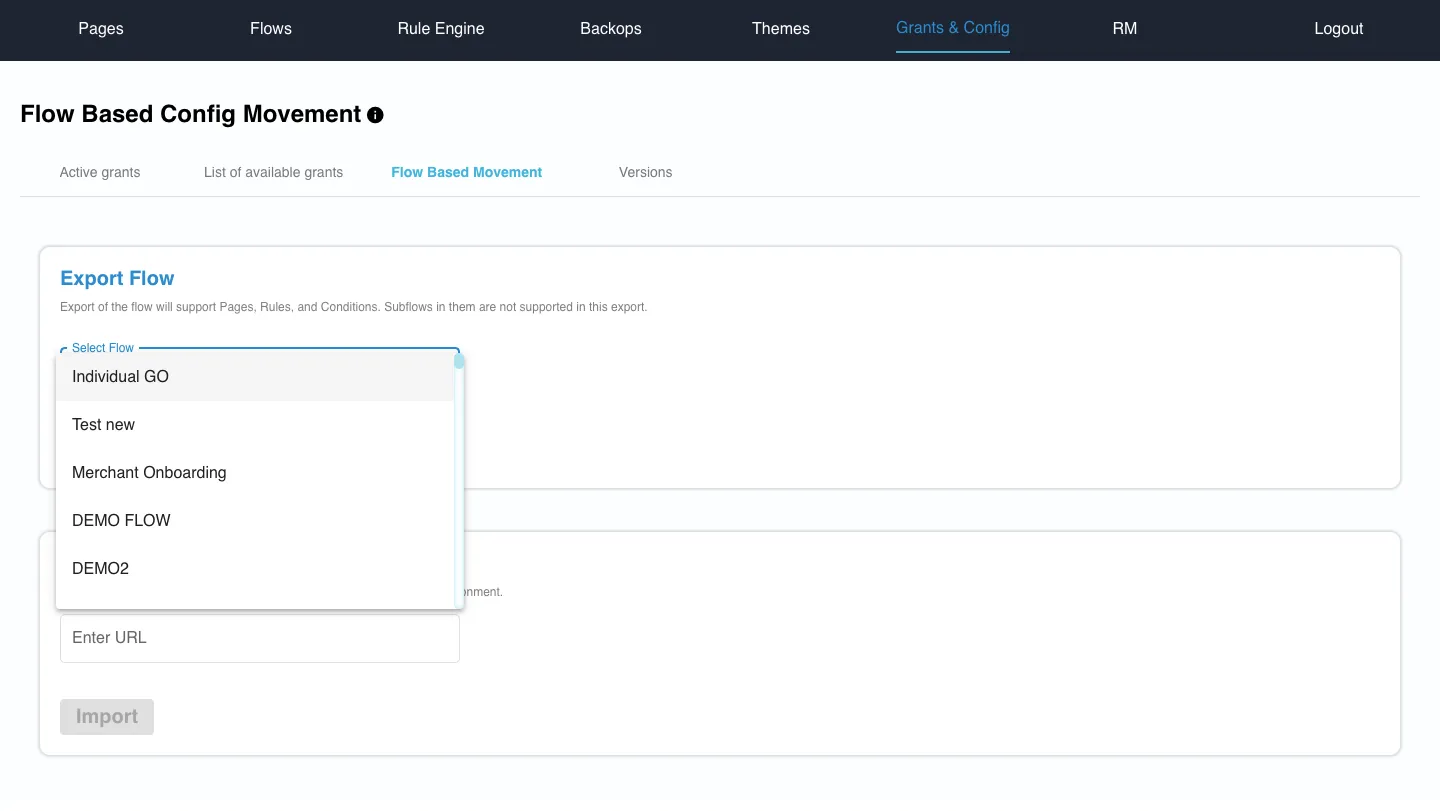
Task: Choose DEMO FLOW from the dropdown
Action: (255, 521)
